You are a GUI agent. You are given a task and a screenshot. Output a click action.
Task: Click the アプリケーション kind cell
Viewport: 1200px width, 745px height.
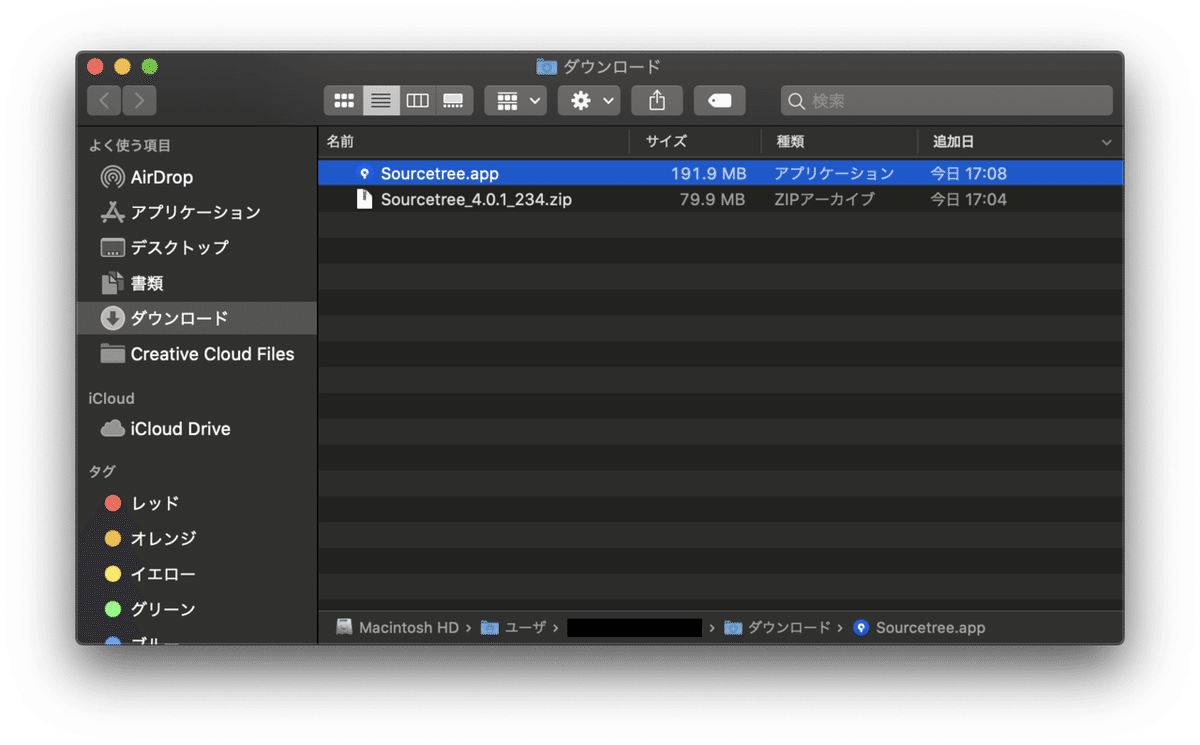[x=834, y=173]
